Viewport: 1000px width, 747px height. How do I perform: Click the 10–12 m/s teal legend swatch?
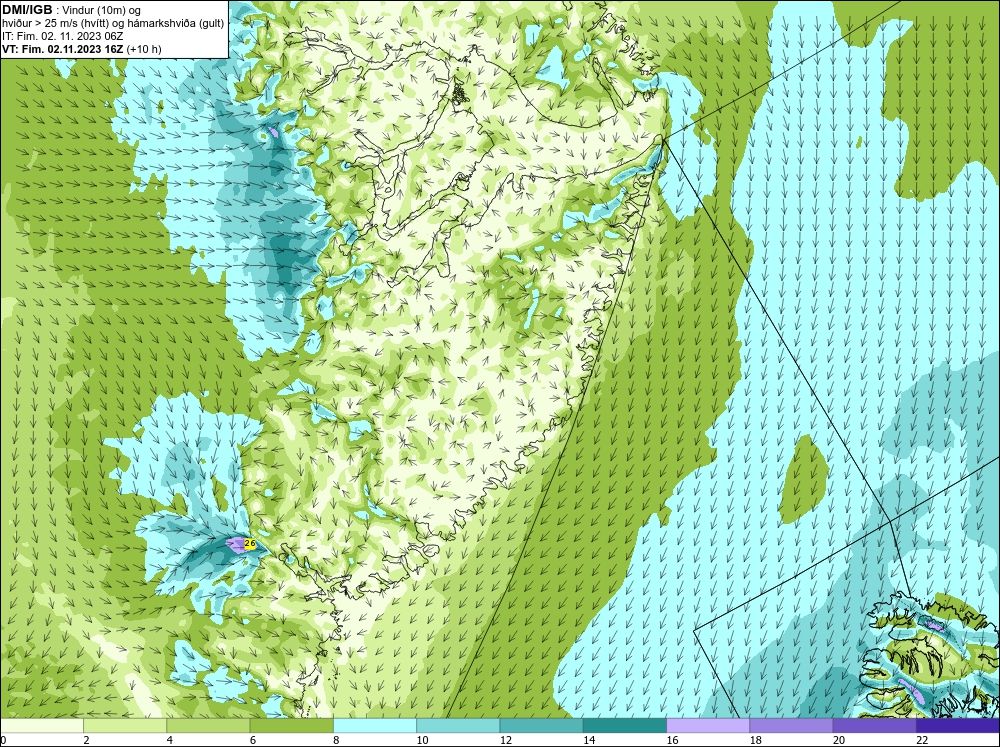point(458,725)
